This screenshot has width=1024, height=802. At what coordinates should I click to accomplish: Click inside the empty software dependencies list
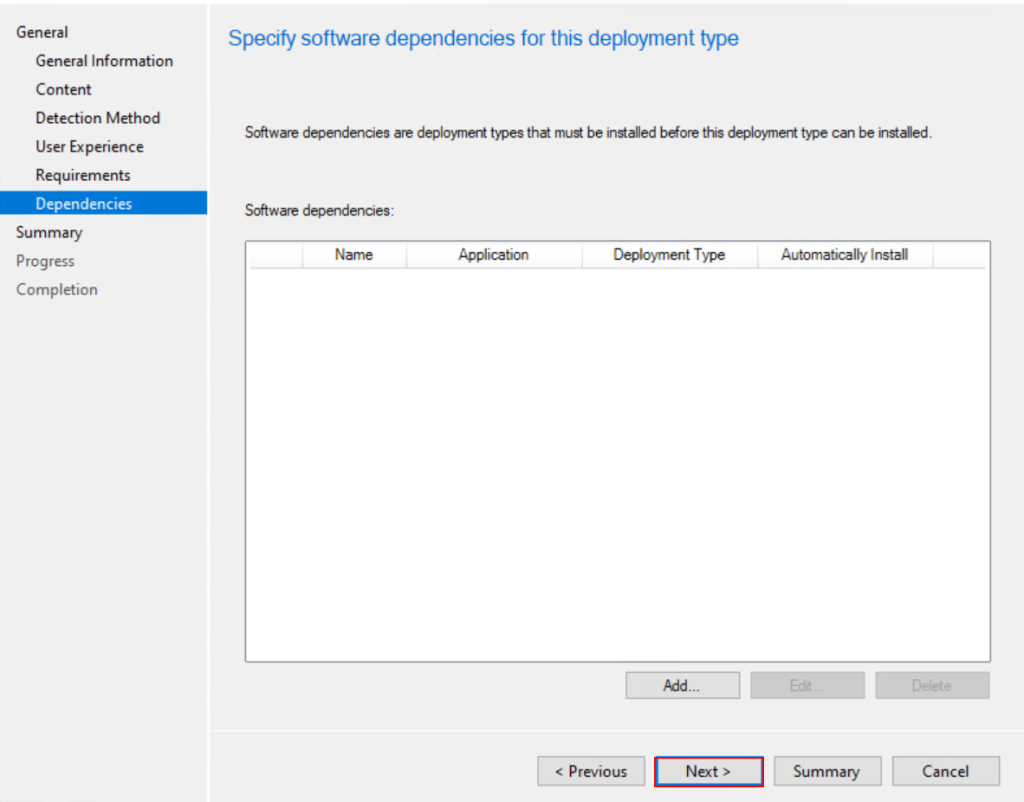pyautogui.click(x=617, y=460)
